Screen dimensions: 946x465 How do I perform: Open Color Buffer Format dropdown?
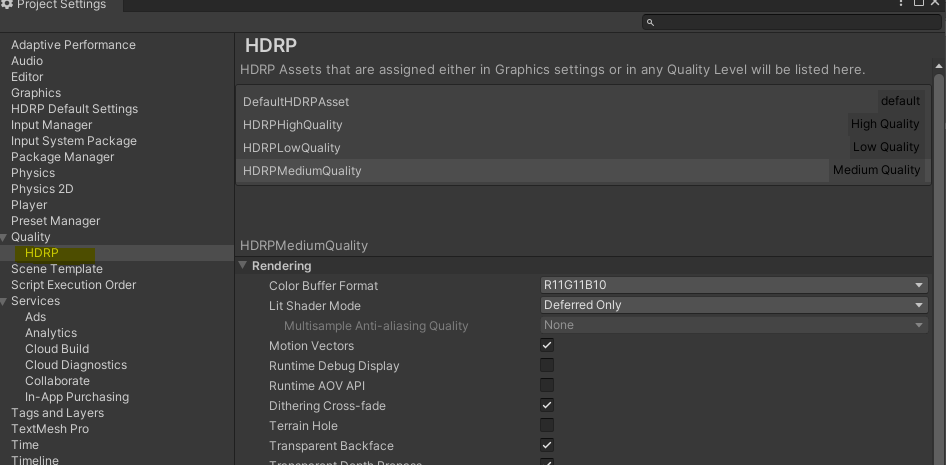tap(734, 285)
